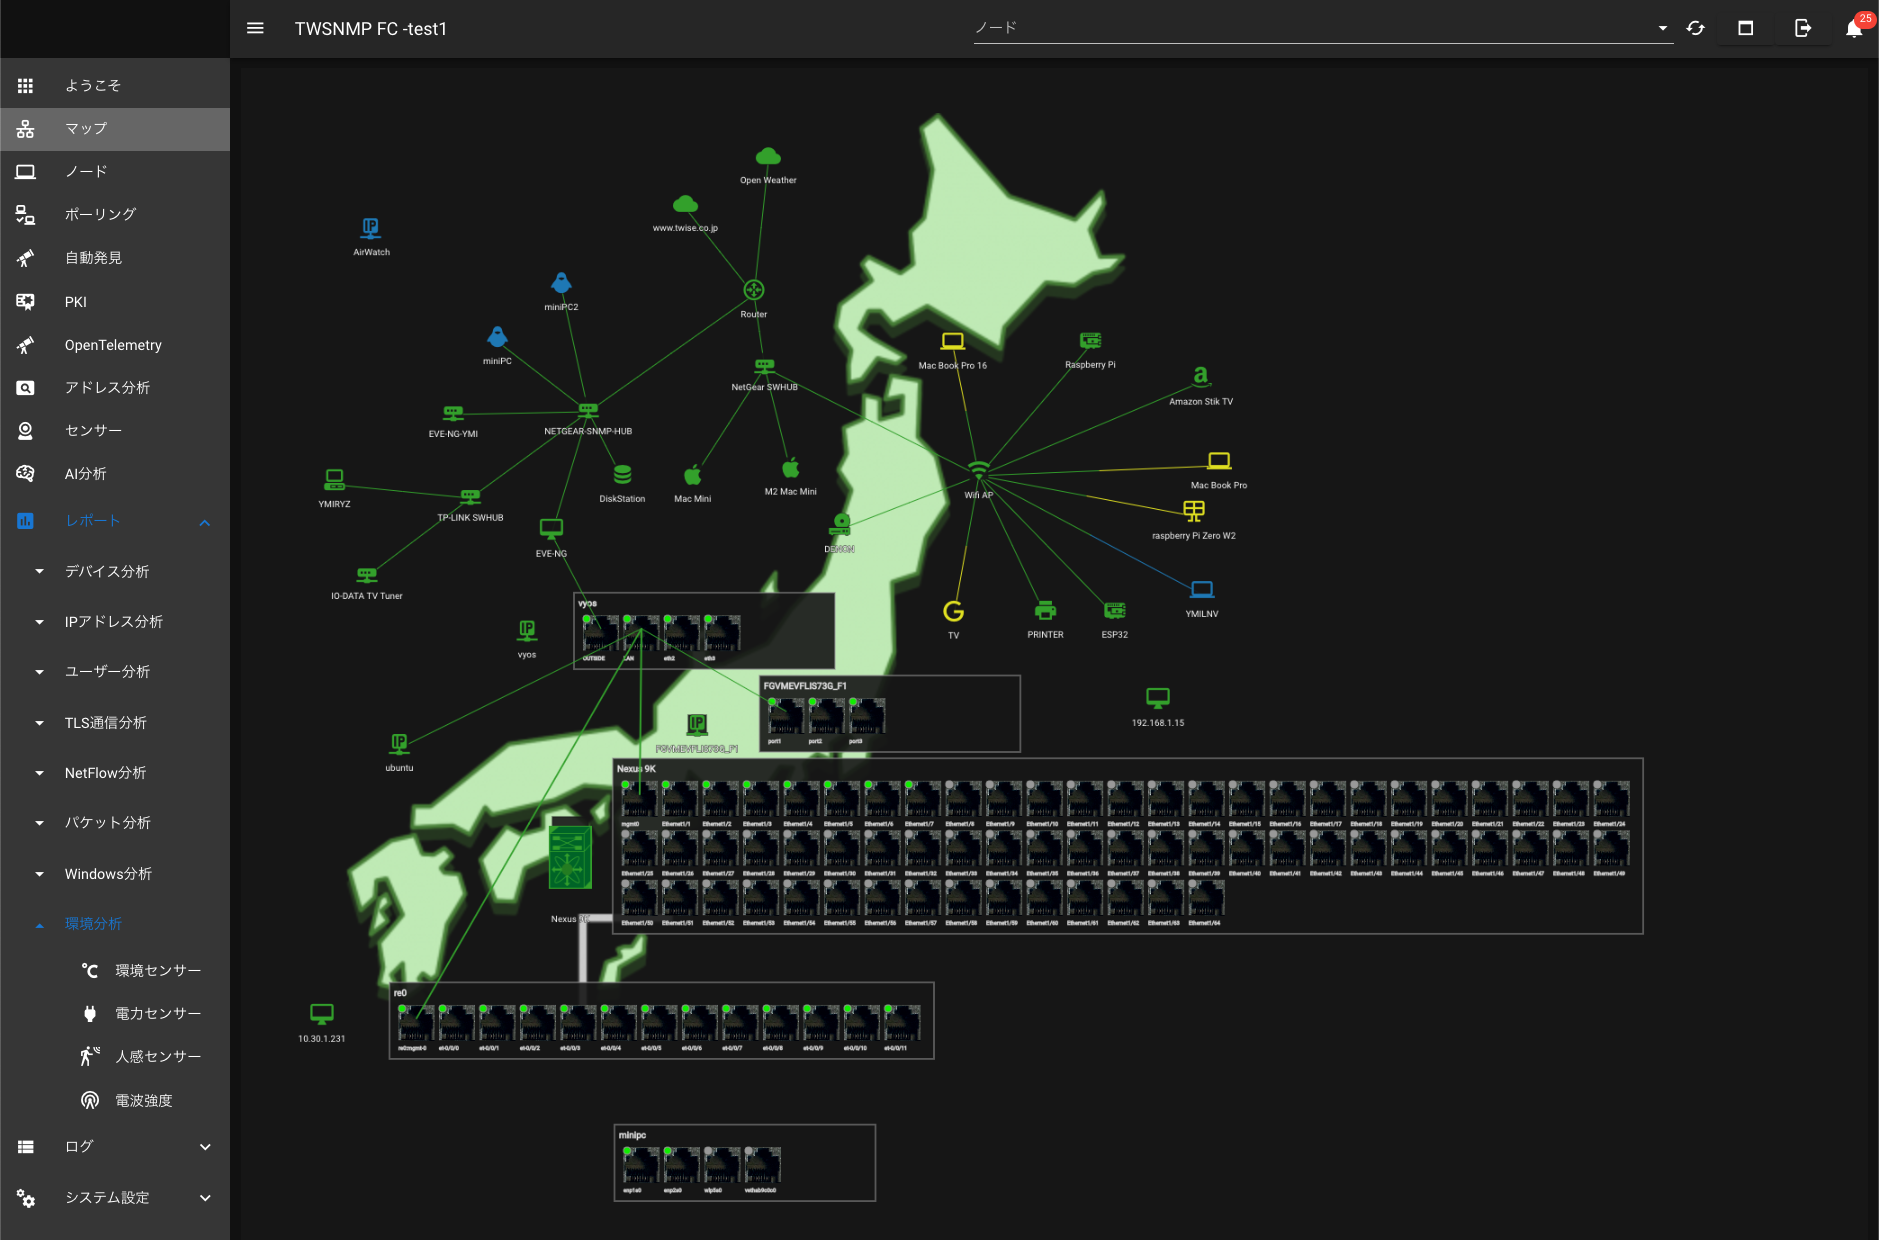Click the notification bell icon
The image size is (1879, 1240).
tap(1853, 28)
